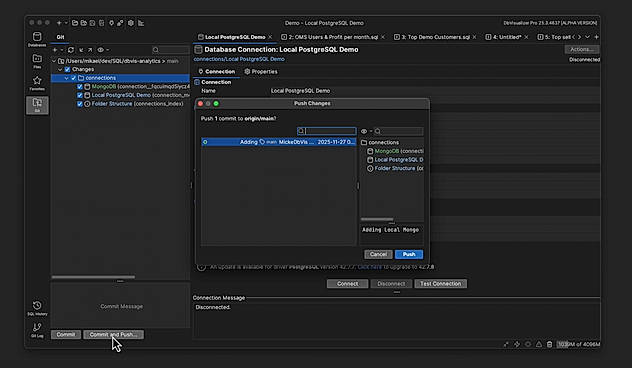Open SQL History from the sidebar
Viewport: 632px width, 368px height.
[x=37, y=308]
